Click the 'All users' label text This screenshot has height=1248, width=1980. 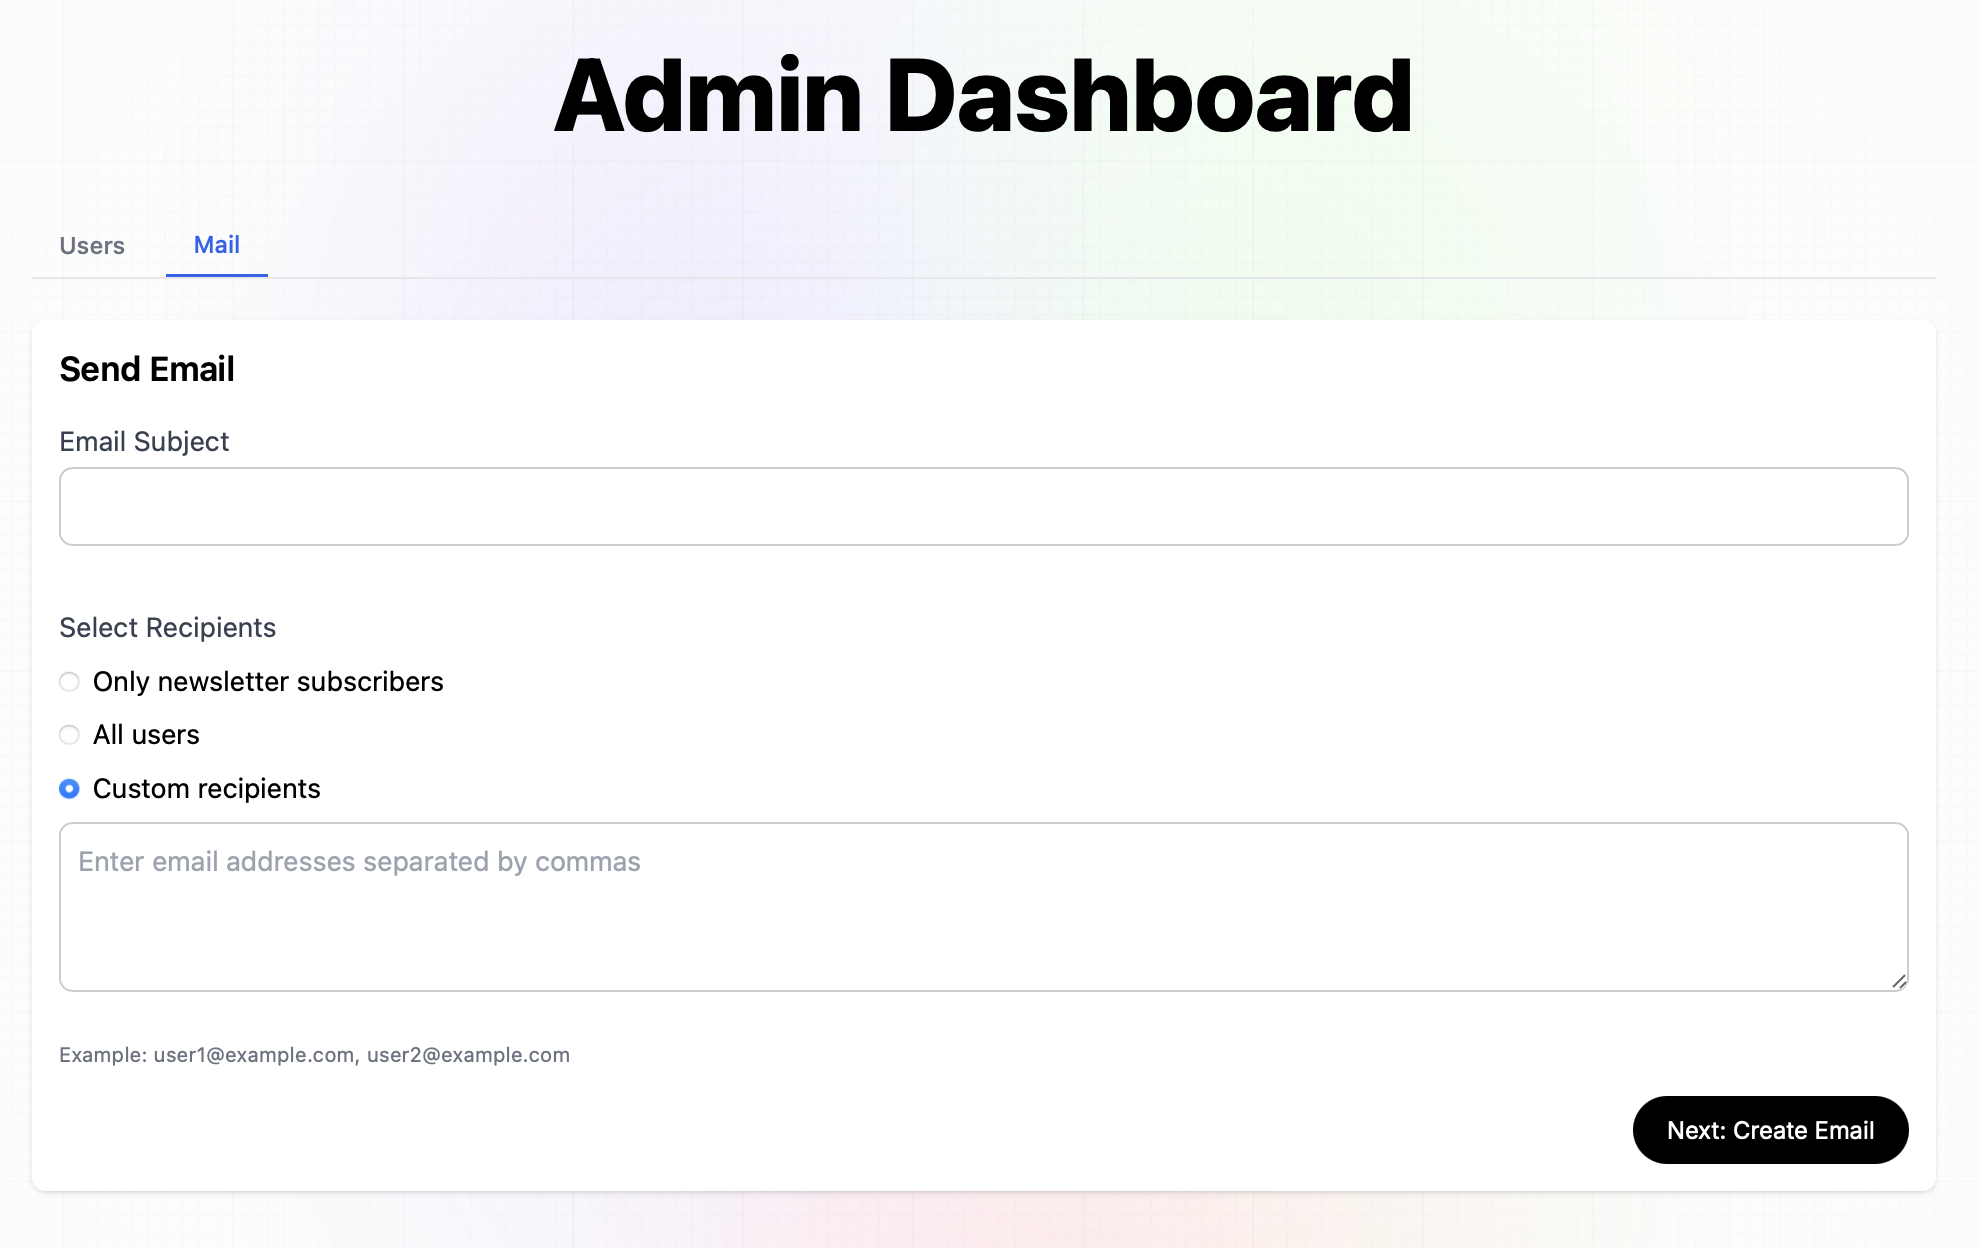(146, 735)
